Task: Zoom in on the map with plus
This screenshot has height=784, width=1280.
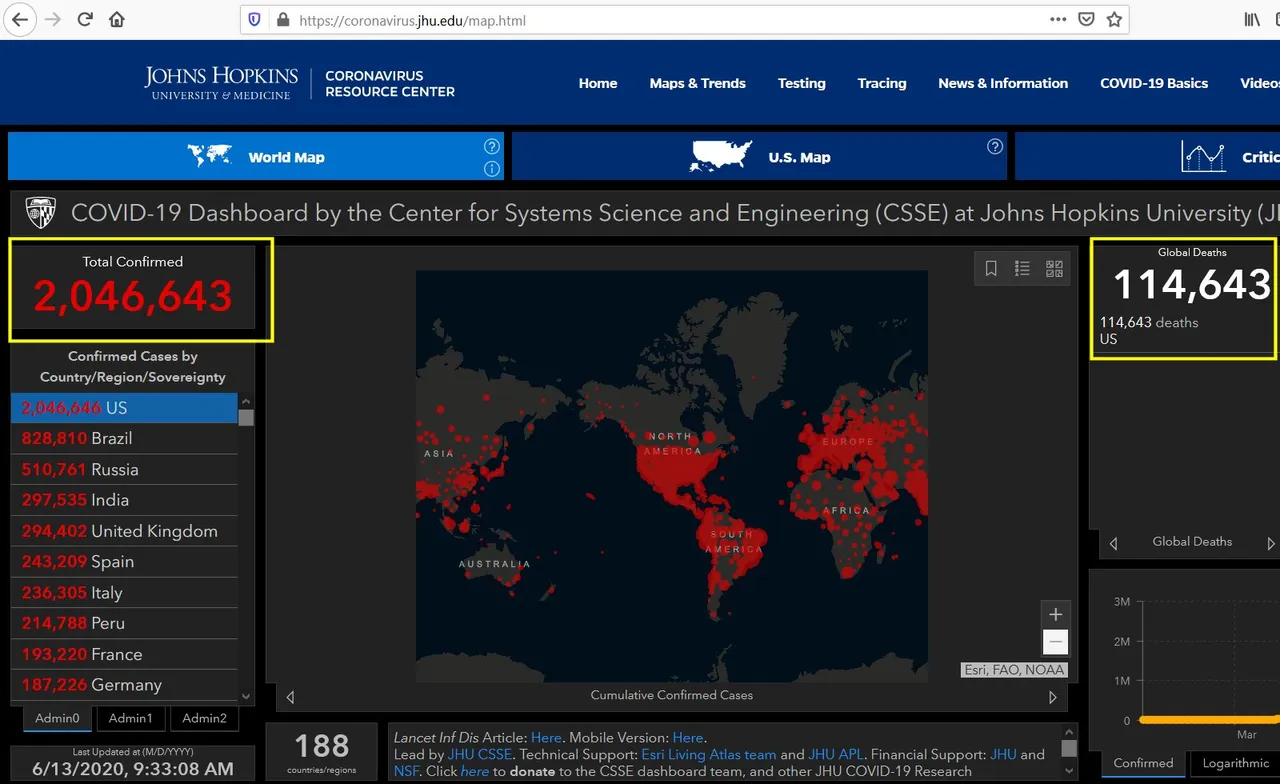Action: coord(1055,614)
